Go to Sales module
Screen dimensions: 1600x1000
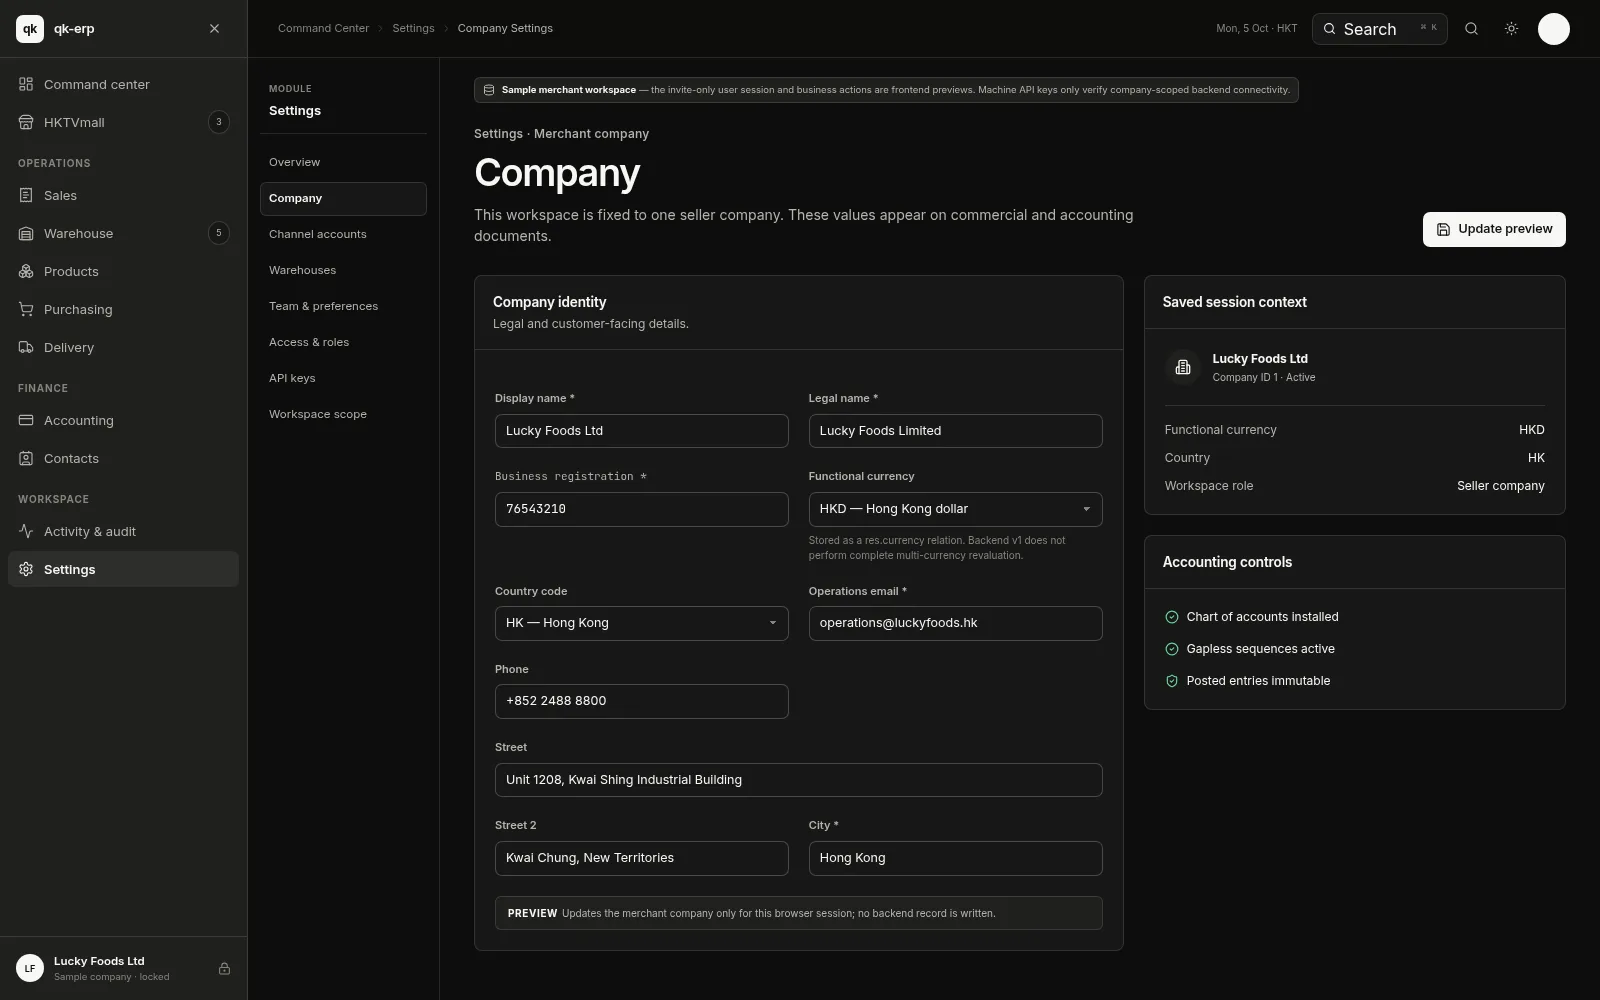tap(123, 195)
